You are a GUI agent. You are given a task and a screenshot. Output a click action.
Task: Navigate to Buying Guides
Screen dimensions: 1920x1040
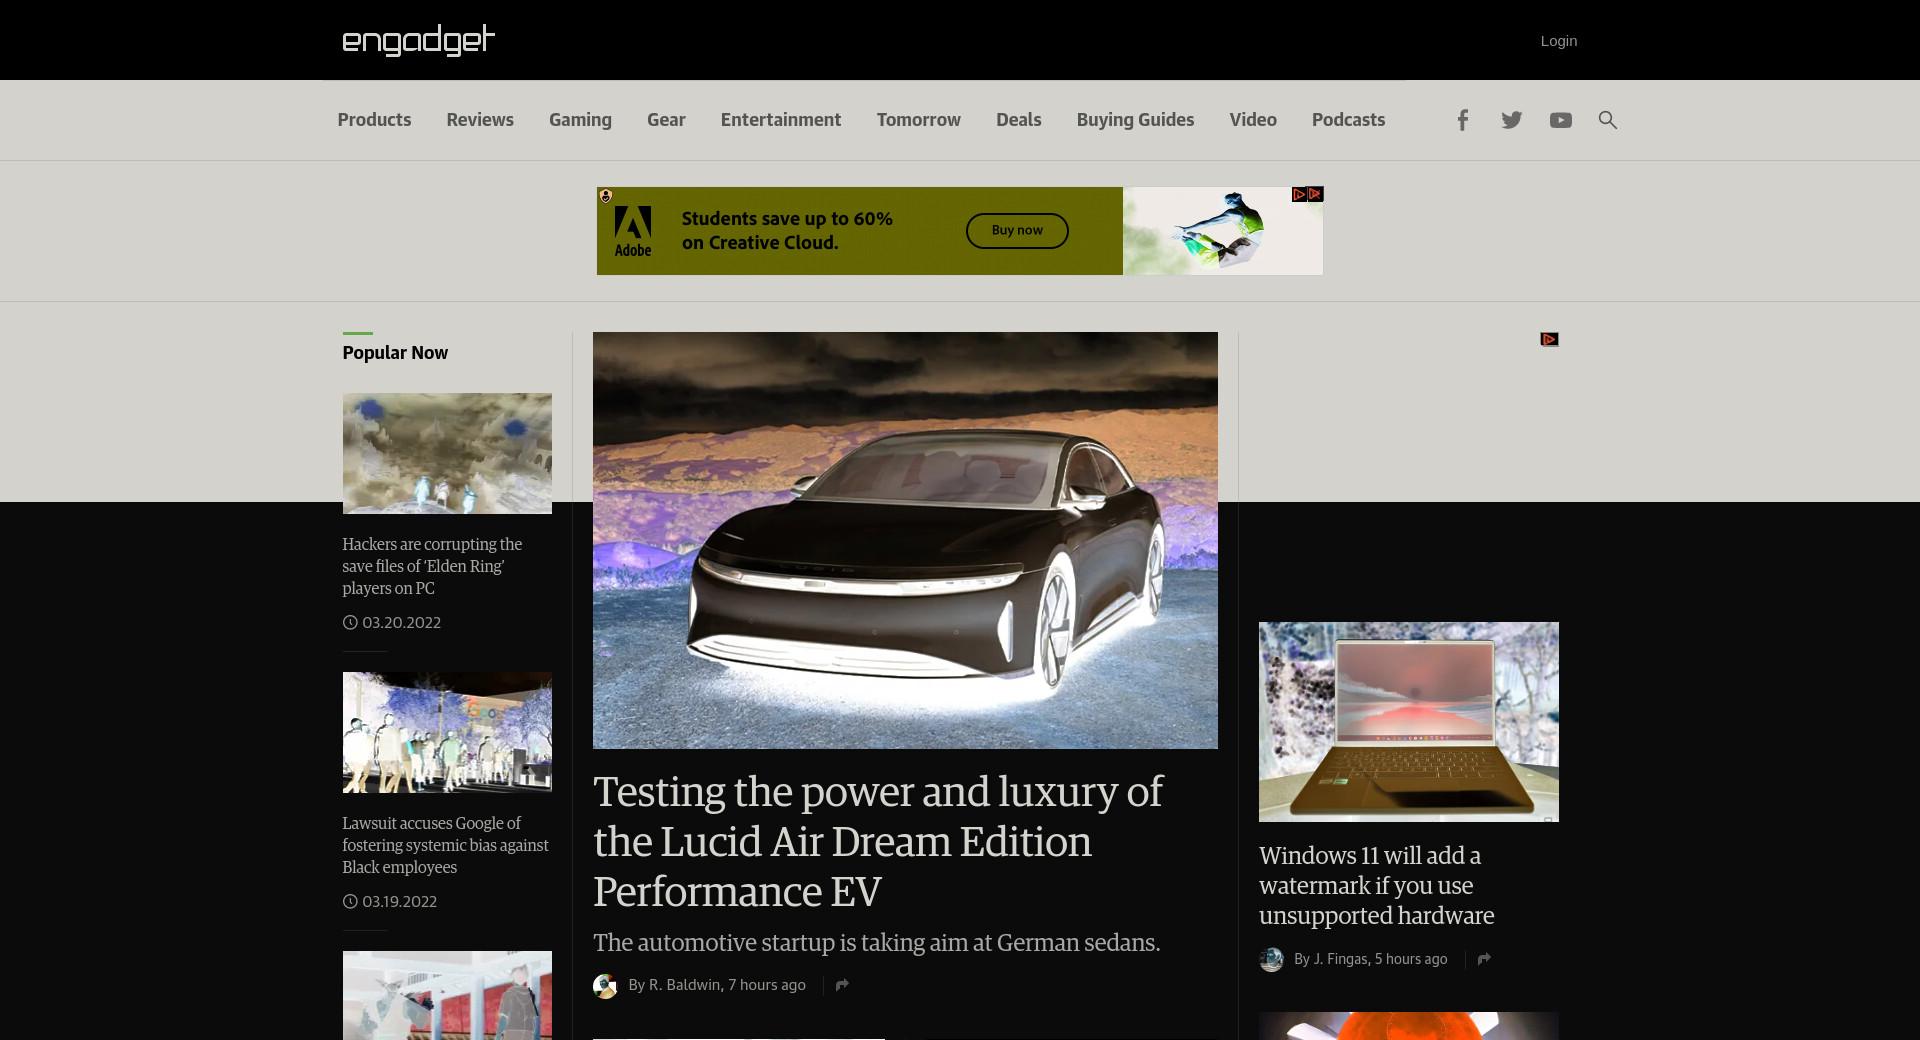[1135, 120]
